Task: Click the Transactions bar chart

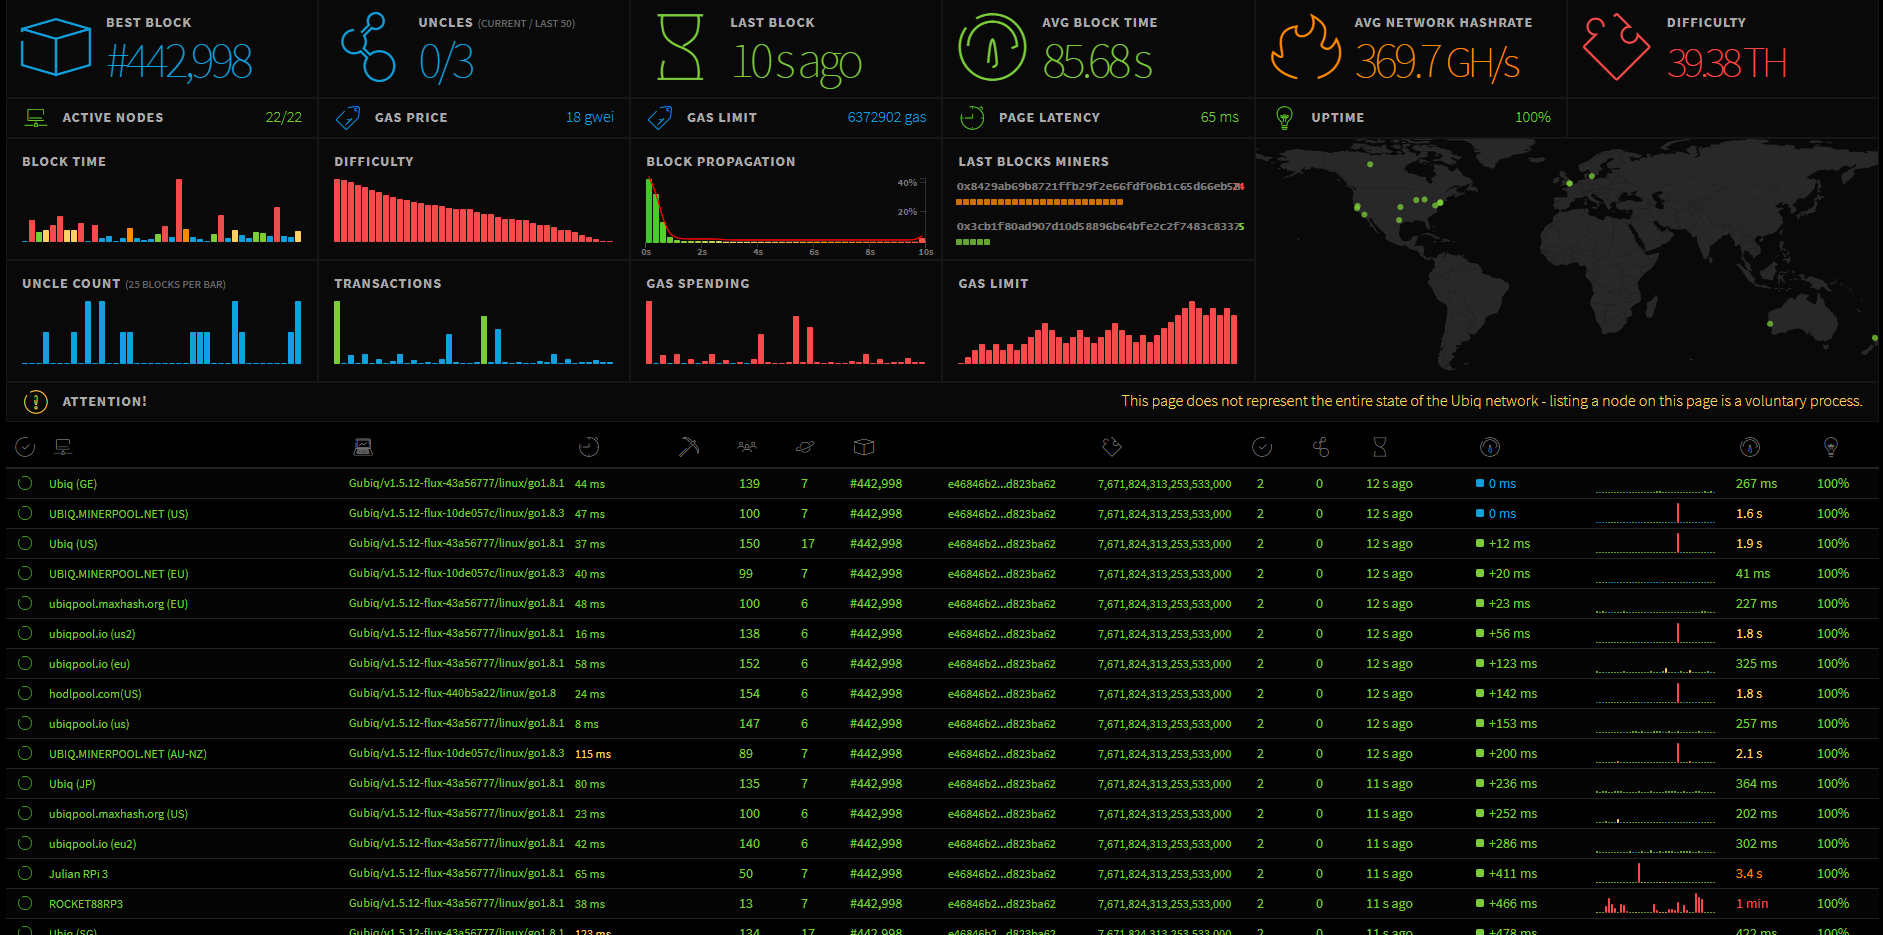Action: 474,332
